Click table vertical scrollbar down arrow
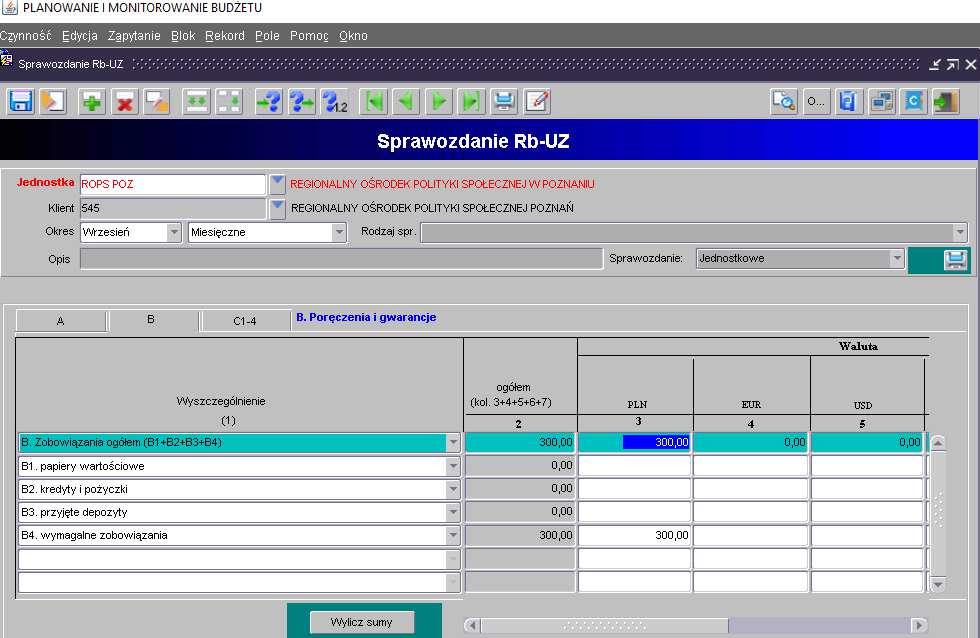 point(938,585)
